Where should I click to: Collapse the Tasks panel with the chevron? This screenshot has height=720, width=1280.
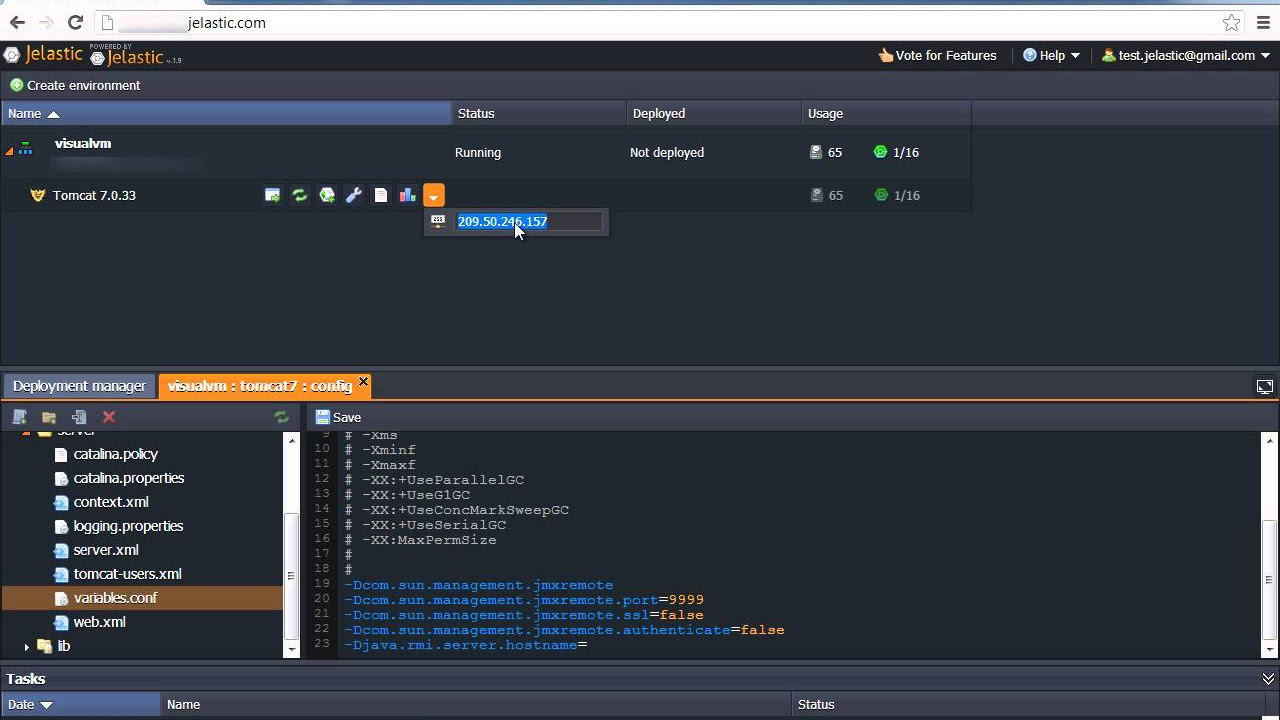pos(1268,679)
